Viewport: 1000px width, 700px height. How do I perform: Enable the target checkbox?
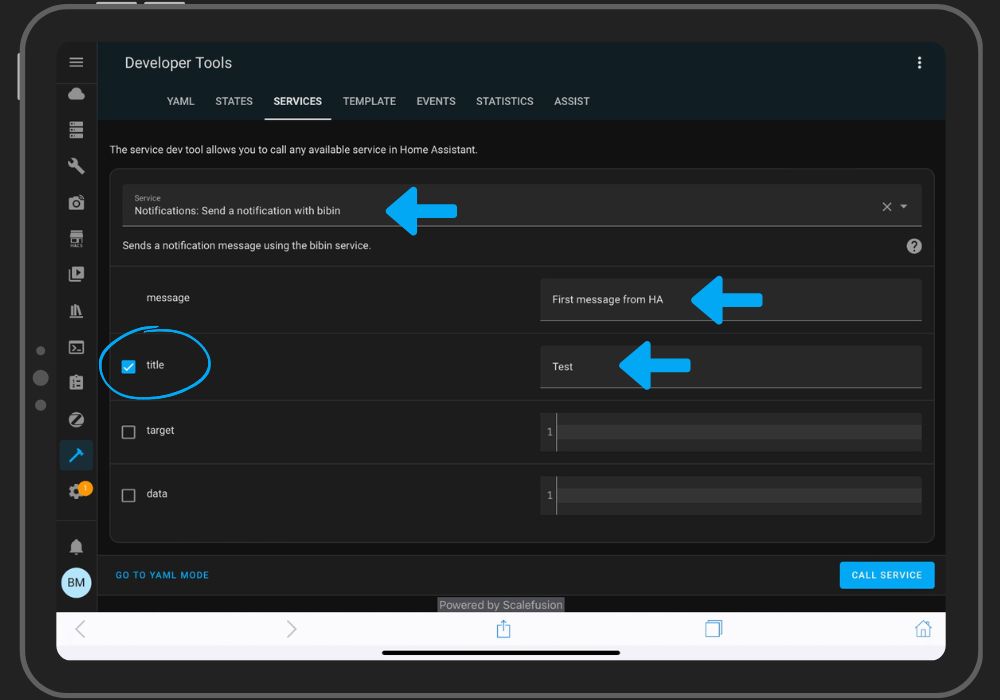point(128,430)
